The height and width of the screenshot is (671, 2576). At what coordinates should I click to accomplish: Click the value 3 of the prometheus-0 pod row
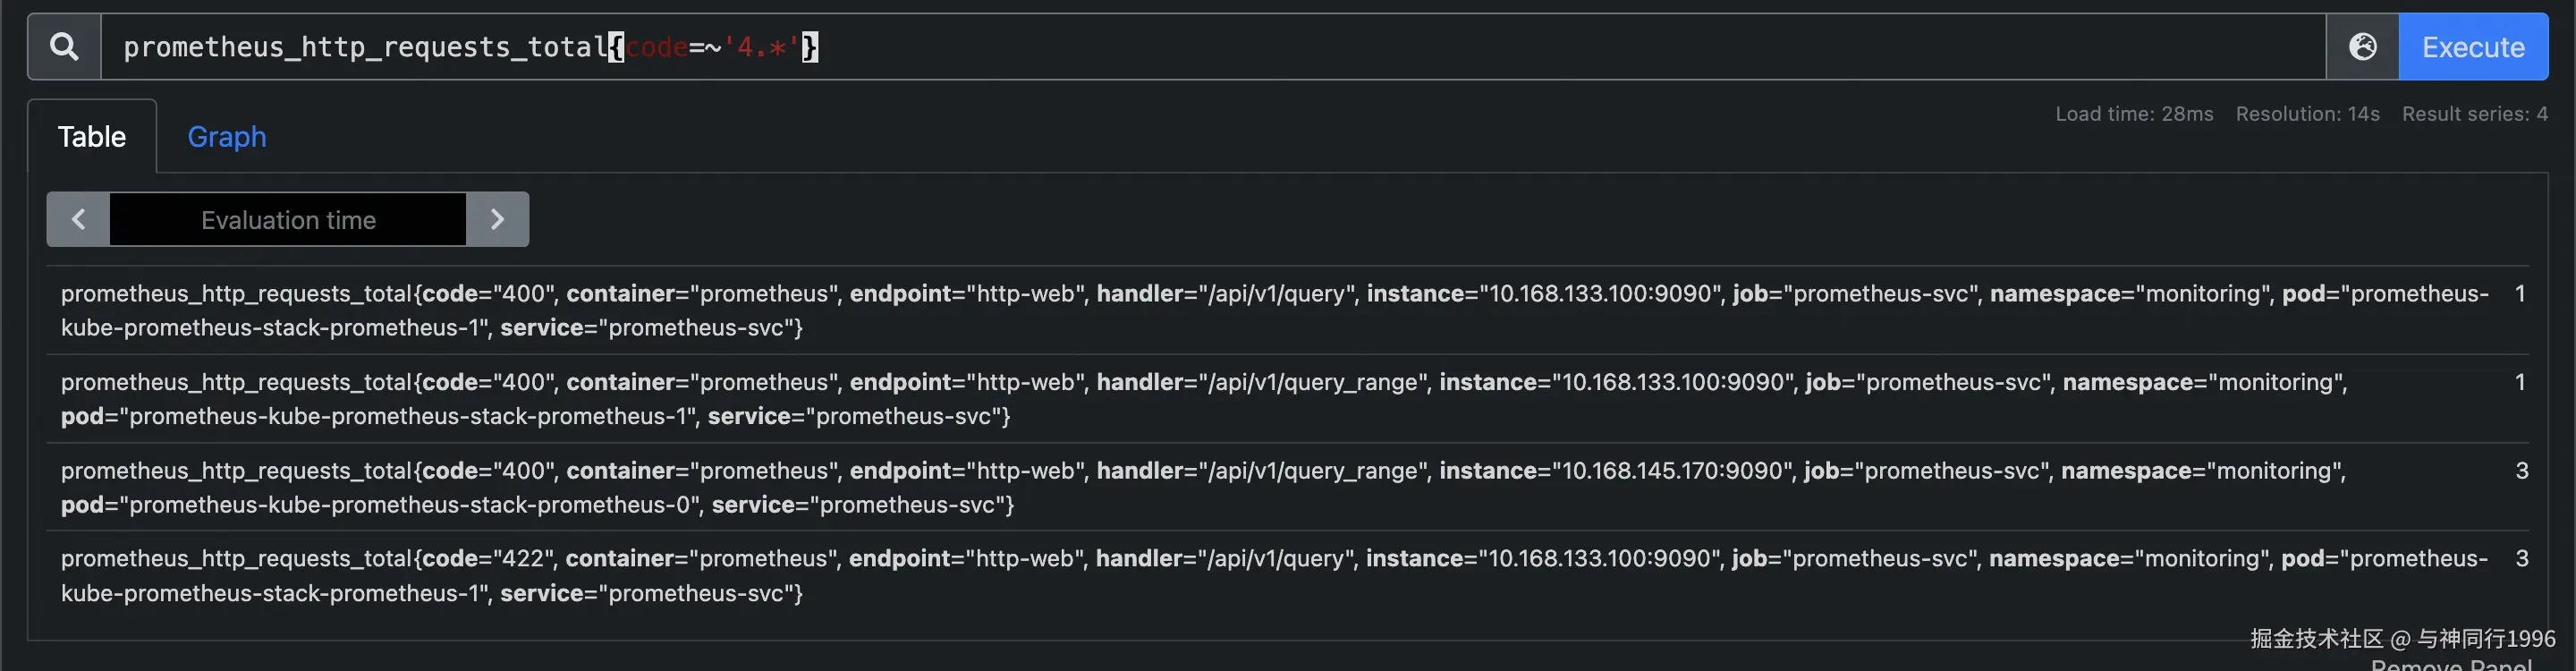coord(2521,471)
